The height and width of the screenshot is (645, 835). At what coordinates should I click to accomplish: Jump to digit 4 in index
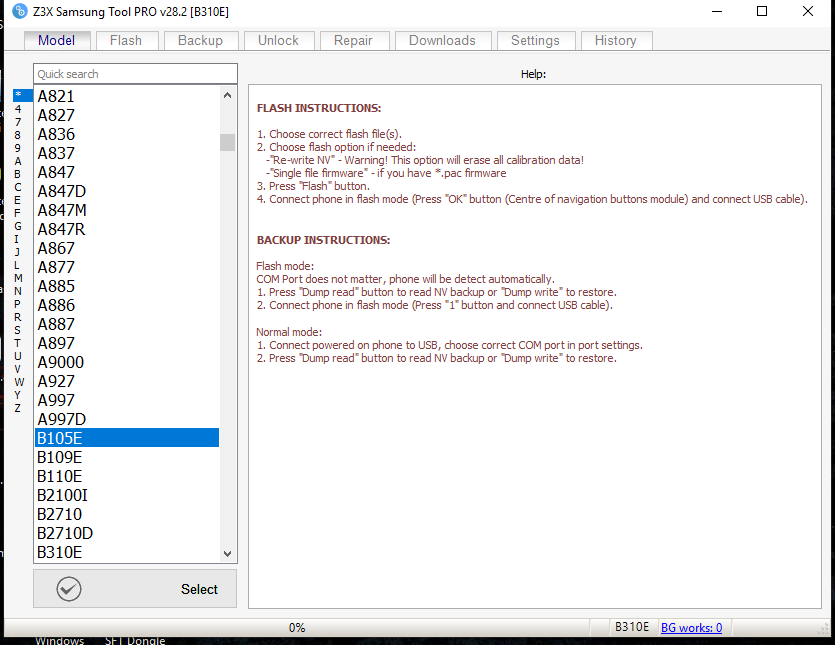(18, 109)
